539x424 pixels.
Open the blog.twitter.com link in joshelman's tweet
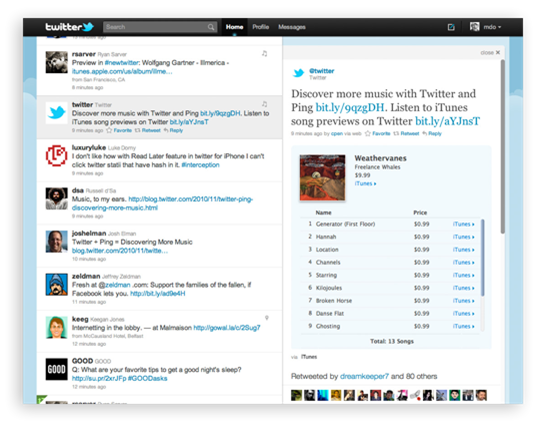120,251
